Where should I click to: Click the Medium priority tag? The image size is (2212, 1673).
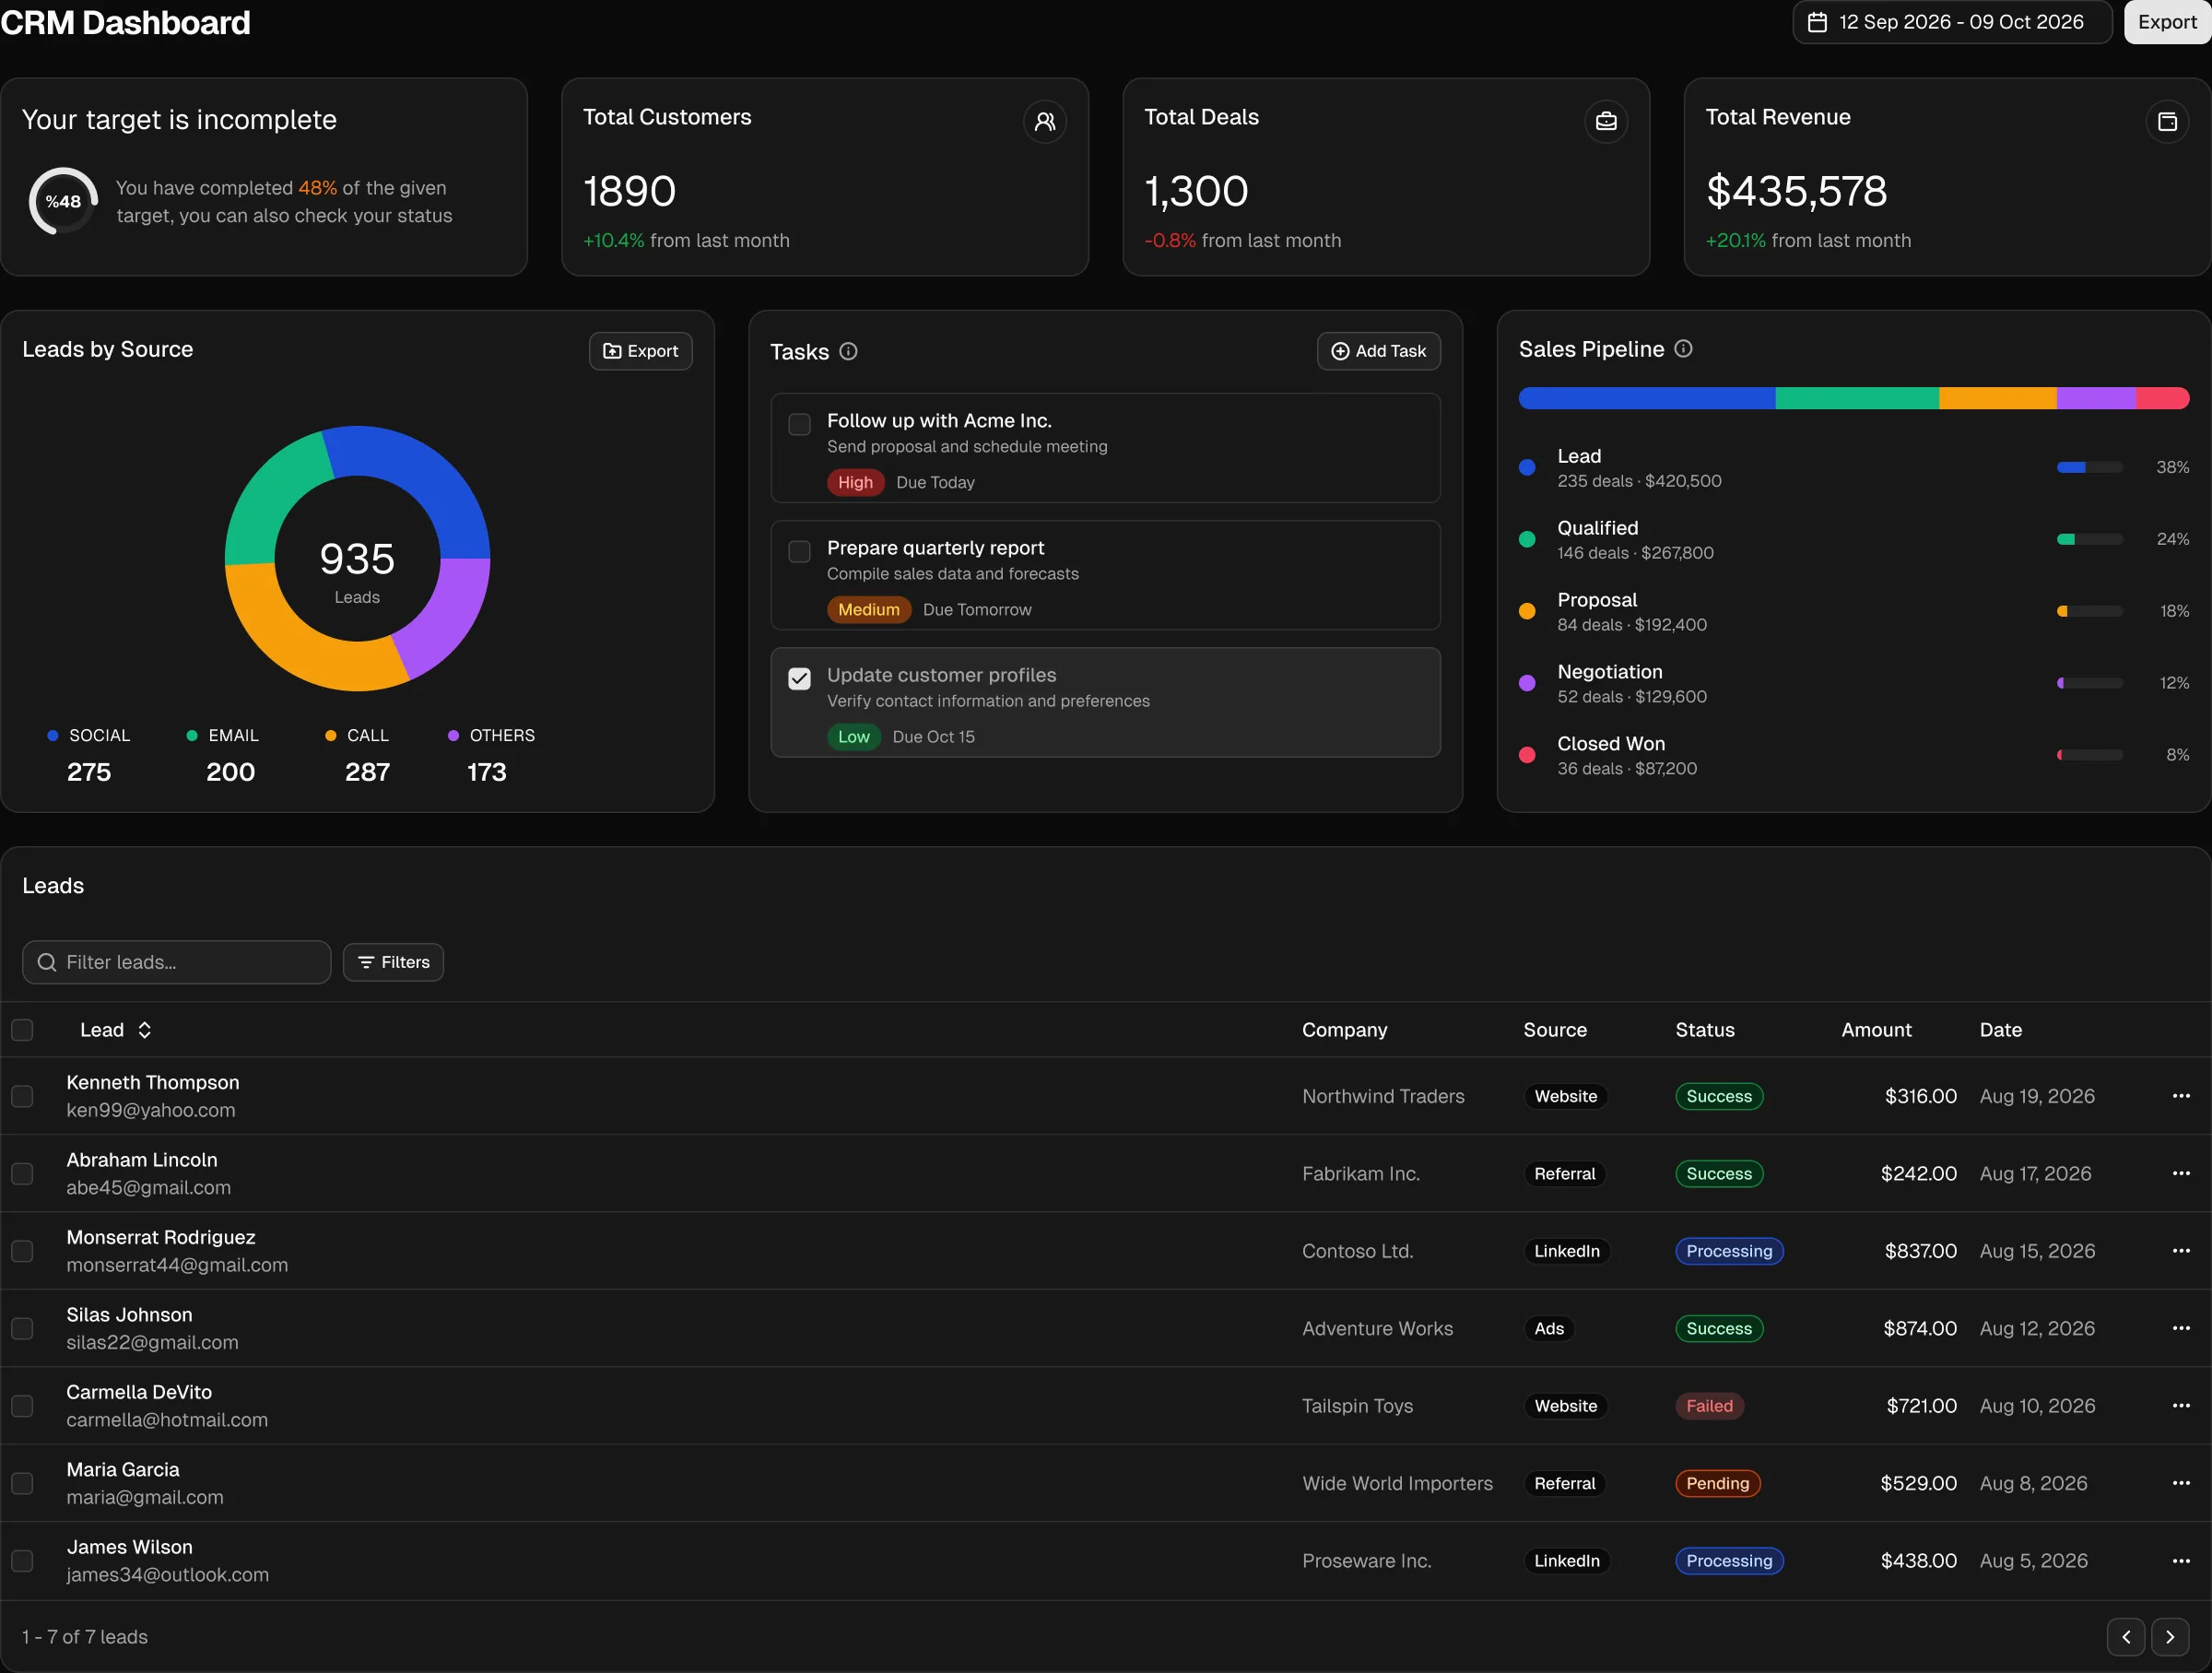(868, 609)
